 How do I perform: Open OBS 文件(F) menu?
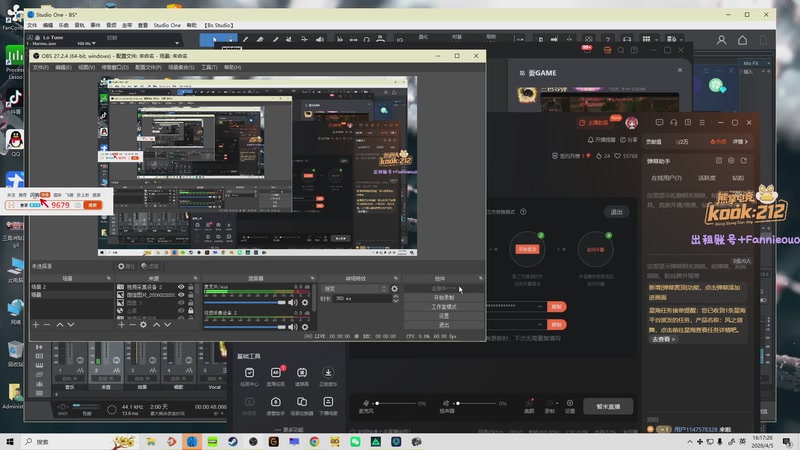(41, 67)
